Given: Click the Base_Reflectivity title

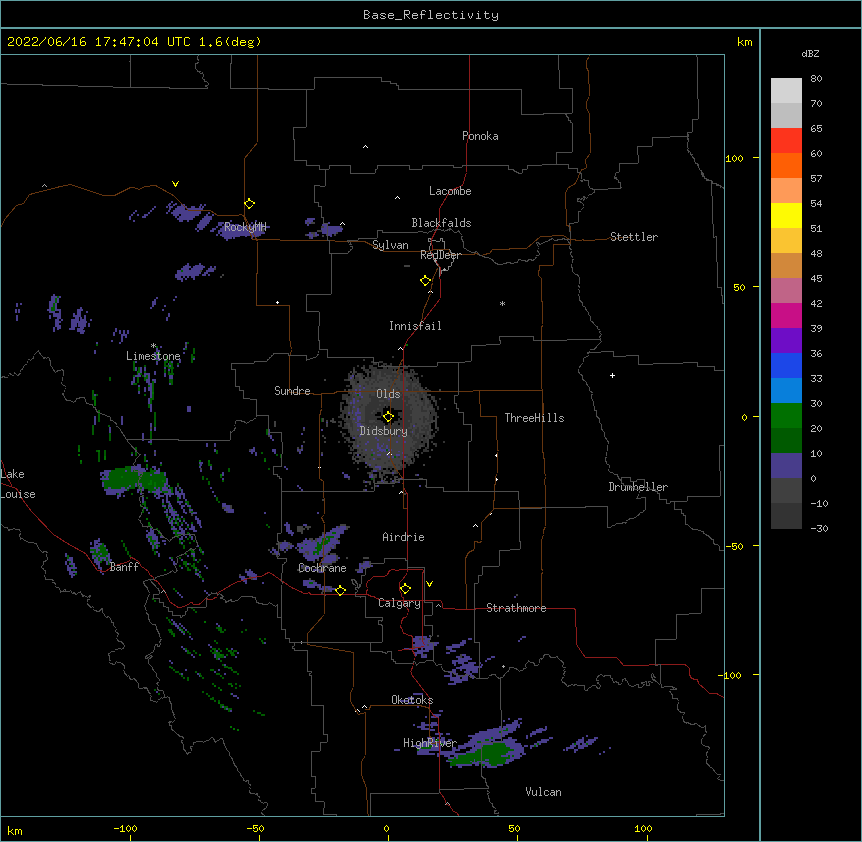Looking at the screenshot, I should (x=431, y=15).
